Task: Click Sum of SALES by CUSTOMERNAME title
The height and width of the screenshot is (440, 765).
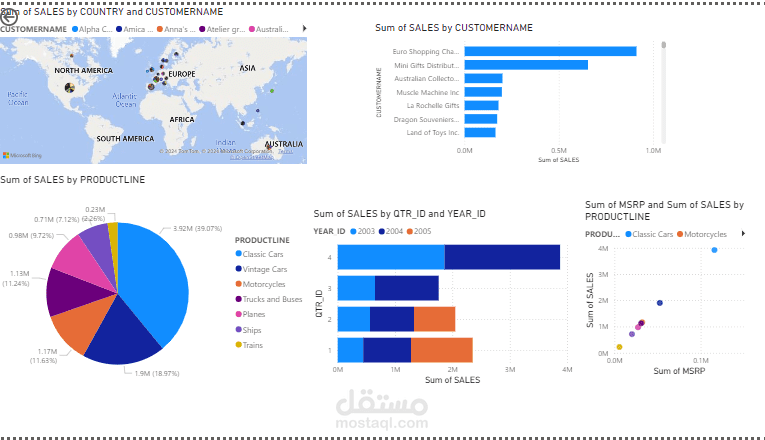Action: click(454, 28)
